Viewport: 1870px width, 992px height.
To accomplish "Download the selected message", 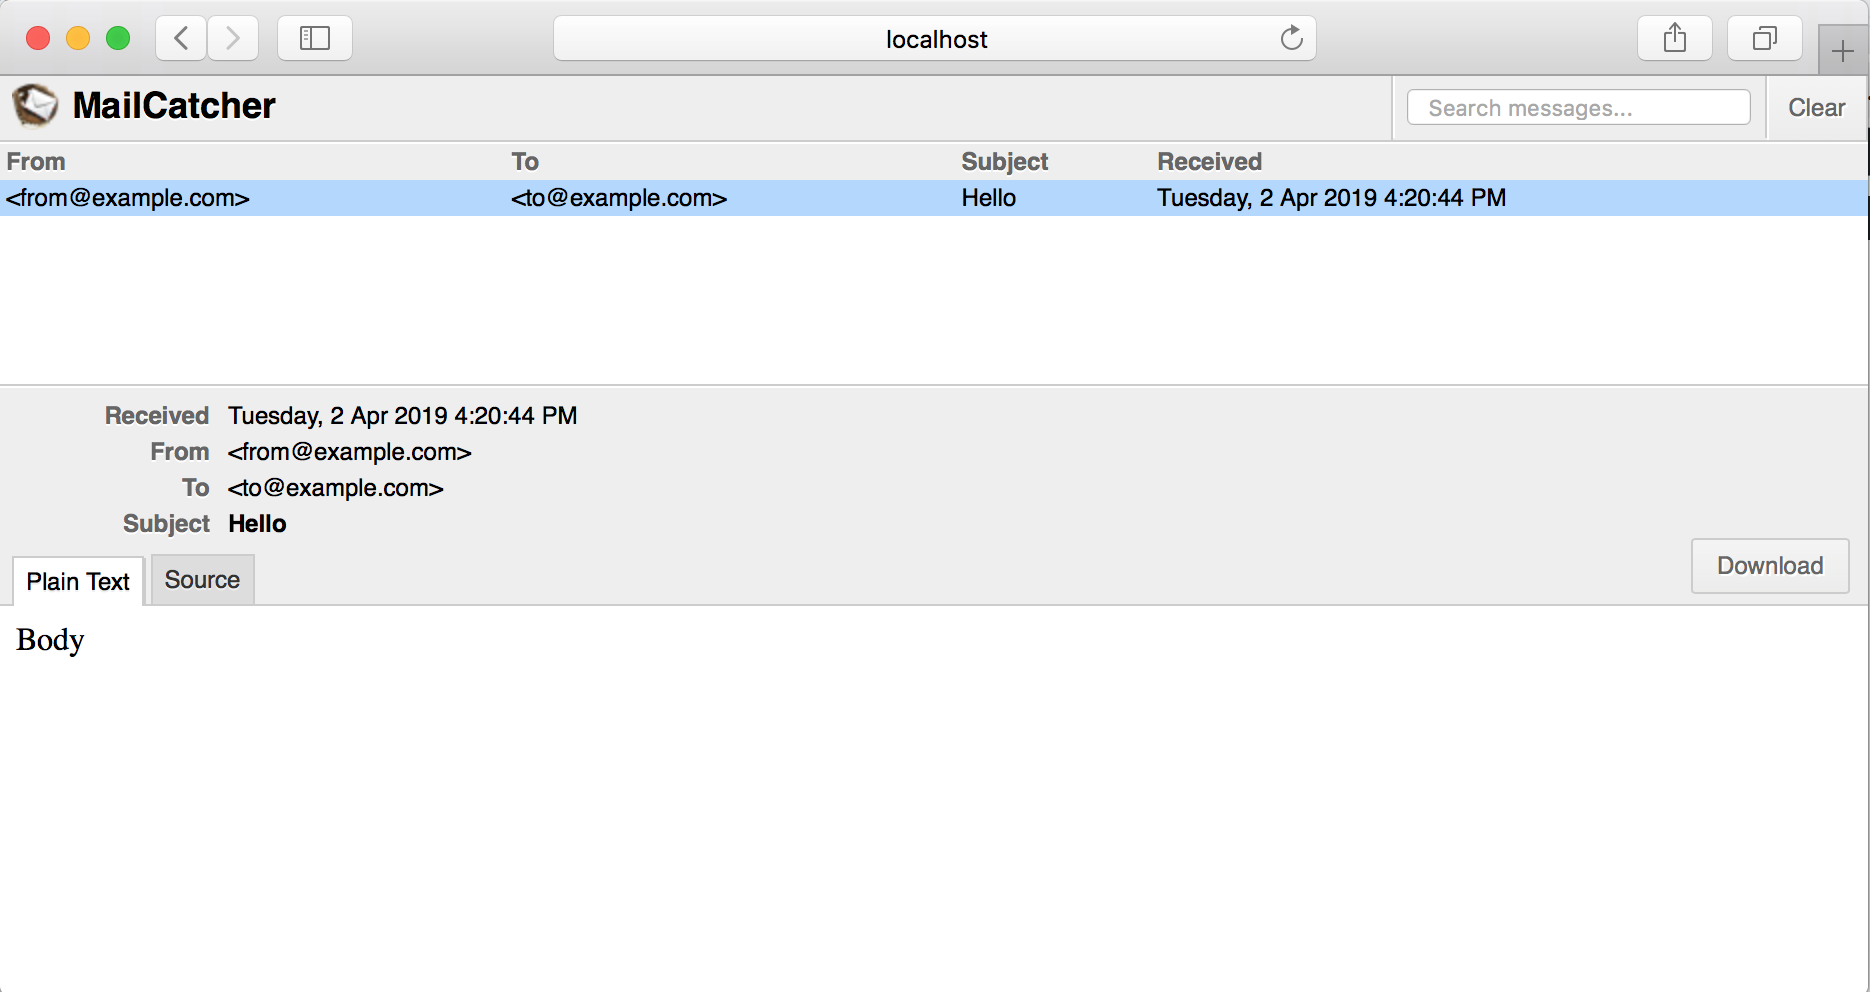I will pyautogui.click(x=1770, y=566).
